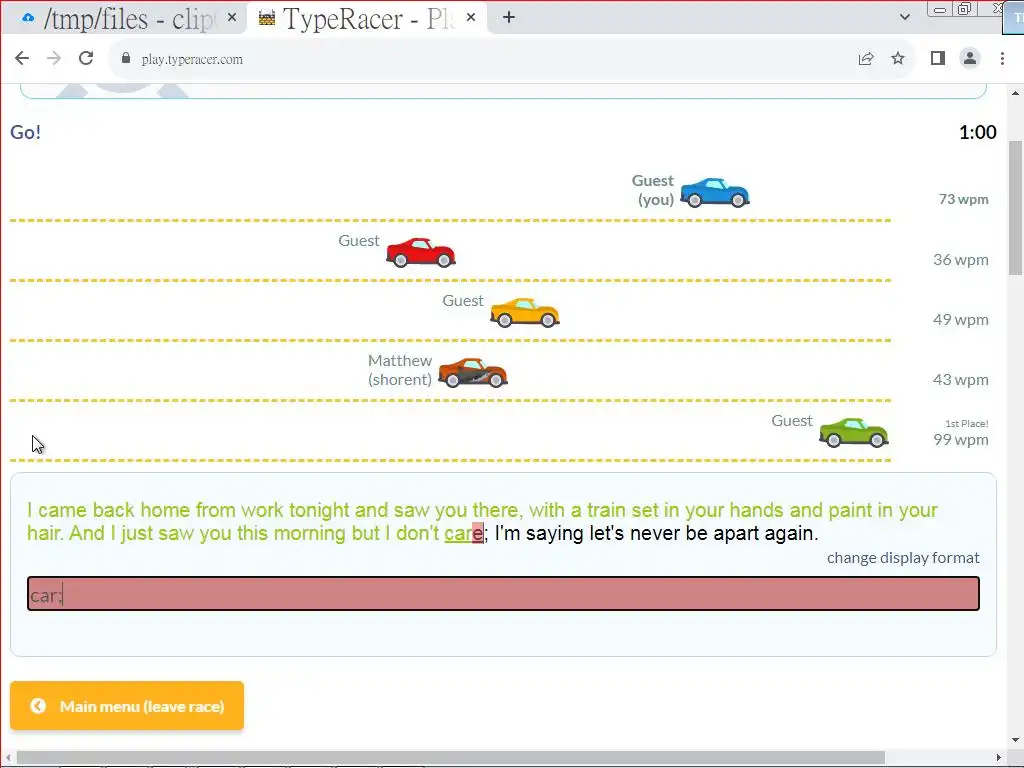This screenshot has width=1024, height=768.
Task: Click the Matthew (shorent) player name
Action: point(400,370)
